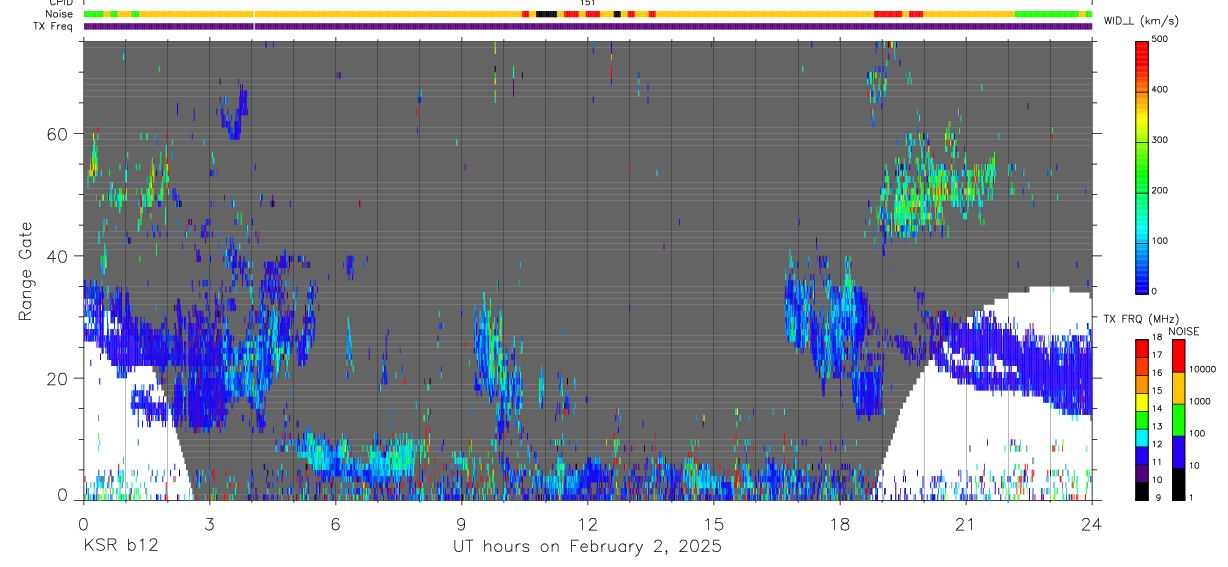Click the '1000' tick on the noise scale
The image size is (1228, 567).
(x=1200, y=401)
